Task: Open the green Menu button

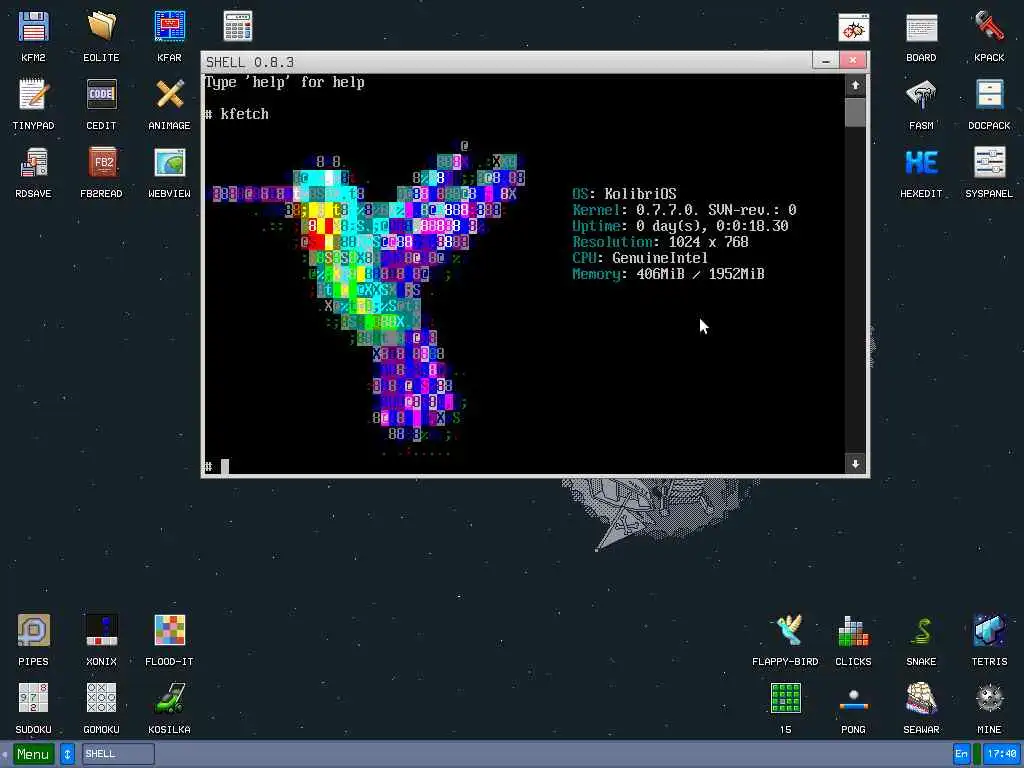Action: point(33,754)
